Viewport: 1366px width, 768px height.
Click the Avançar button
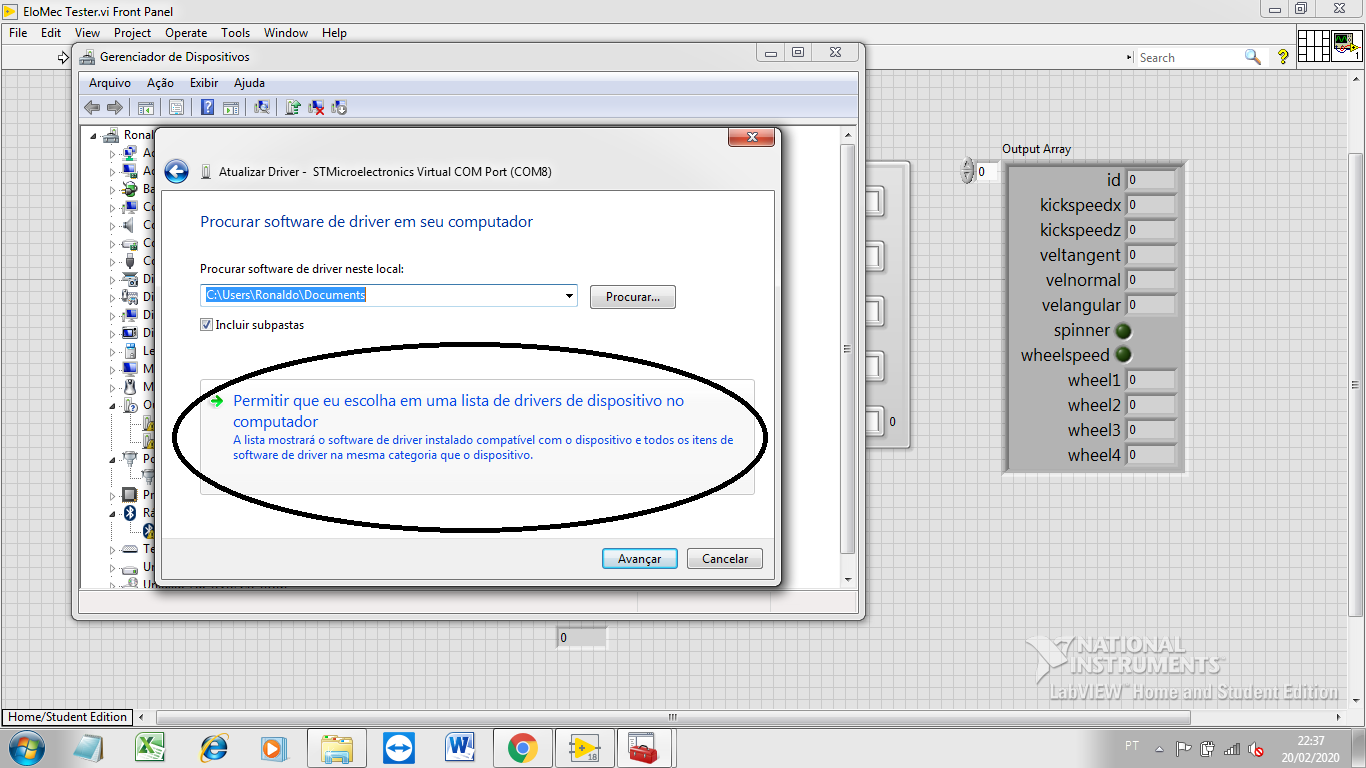click(640, 559)
